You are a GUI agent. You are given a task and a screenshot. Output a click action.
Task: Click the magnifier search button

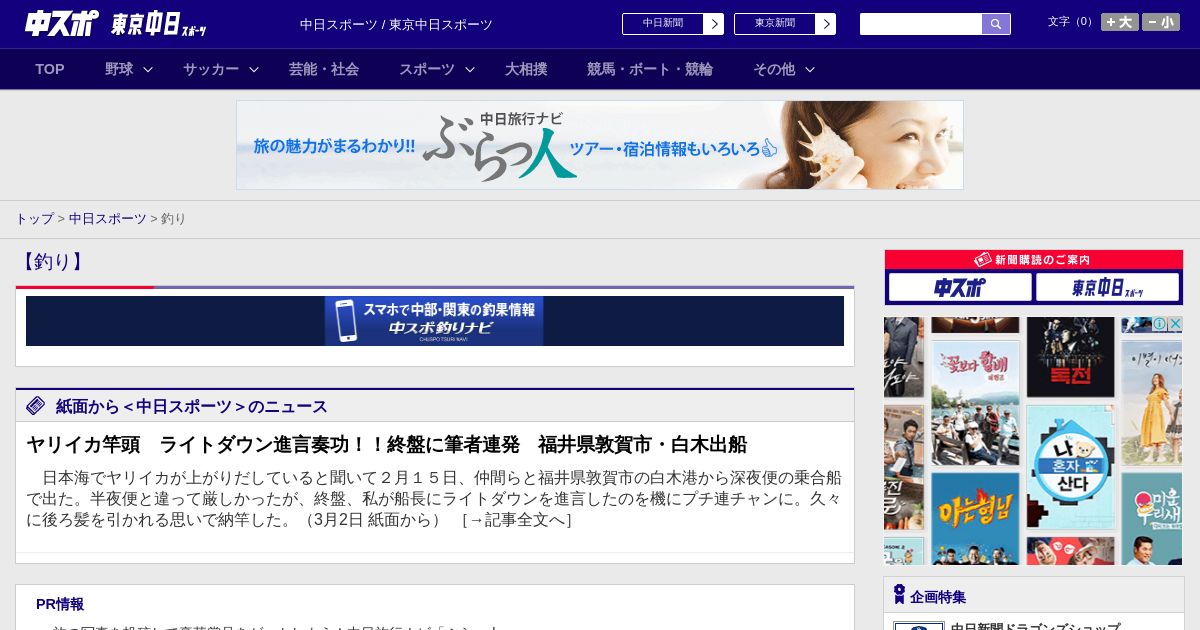coord(996,24)
